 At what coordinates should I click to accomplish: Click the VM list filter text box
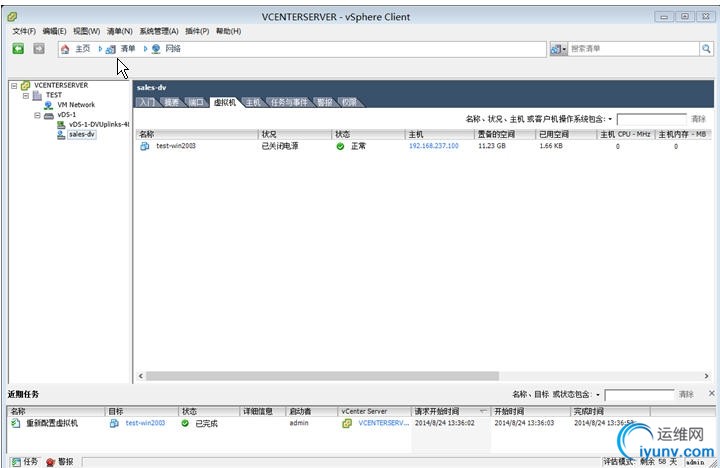652,119
